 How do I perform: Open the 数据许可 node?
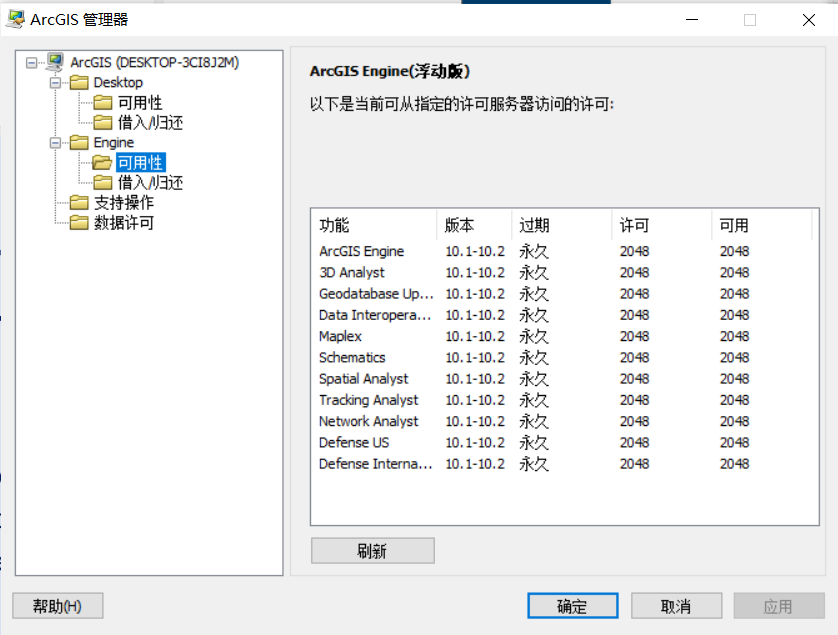click(x=123, y=222)
